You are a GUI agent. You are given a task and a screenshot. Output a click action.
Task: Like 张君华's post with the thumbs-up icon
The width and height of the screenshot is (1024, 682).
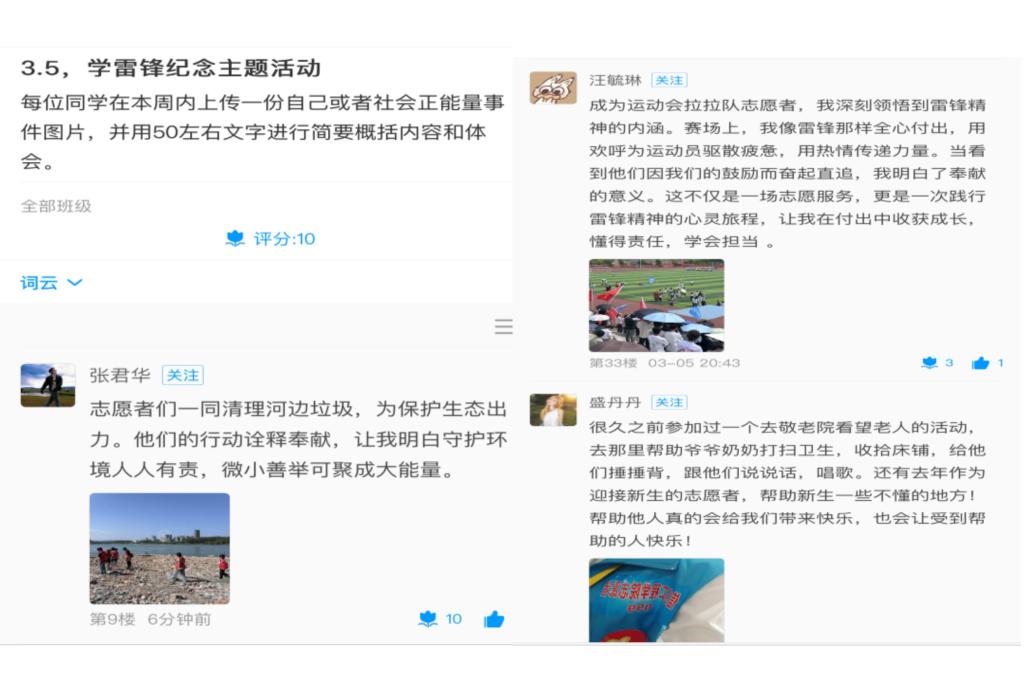pyautogui.click(x=494, y=619)
